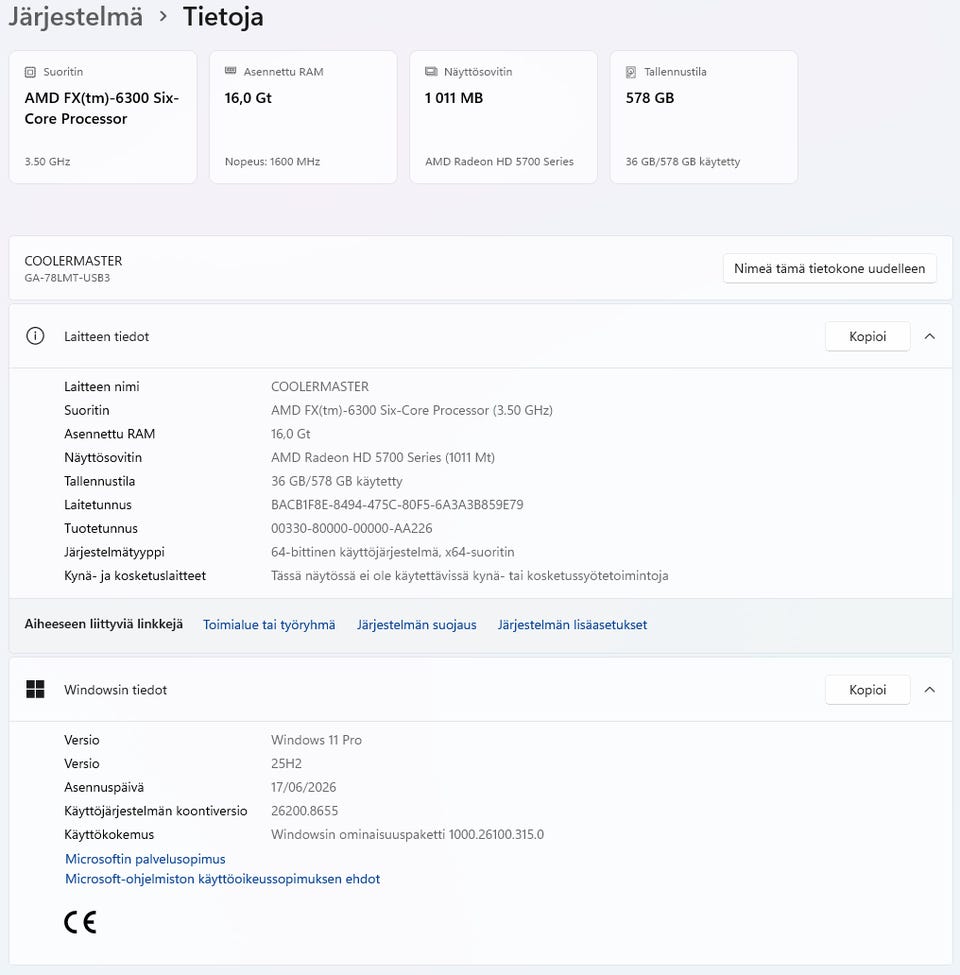
Task: Open Microsoftin palvelusopimus link
Action: tap(145, 859)
